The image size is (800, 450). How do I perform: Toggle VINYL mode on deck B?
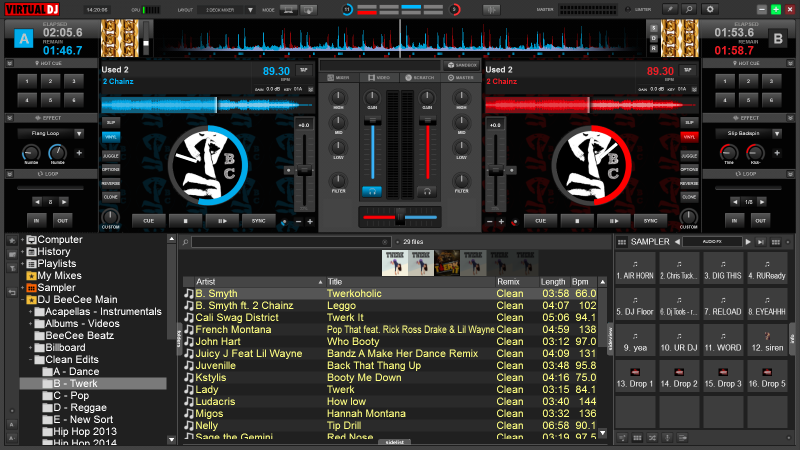click(689, 137)
